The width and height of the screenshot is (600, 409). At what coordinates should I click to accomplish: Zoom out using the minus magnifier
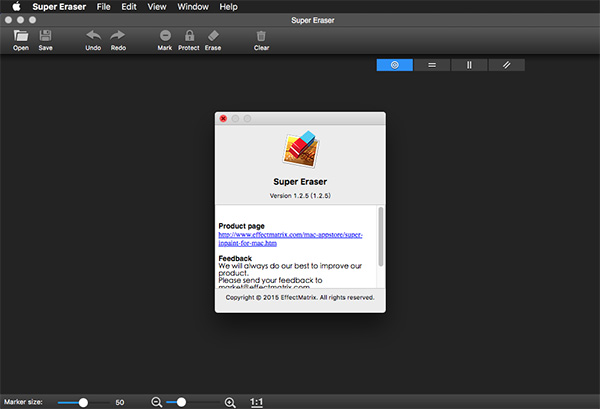(157, 402)
